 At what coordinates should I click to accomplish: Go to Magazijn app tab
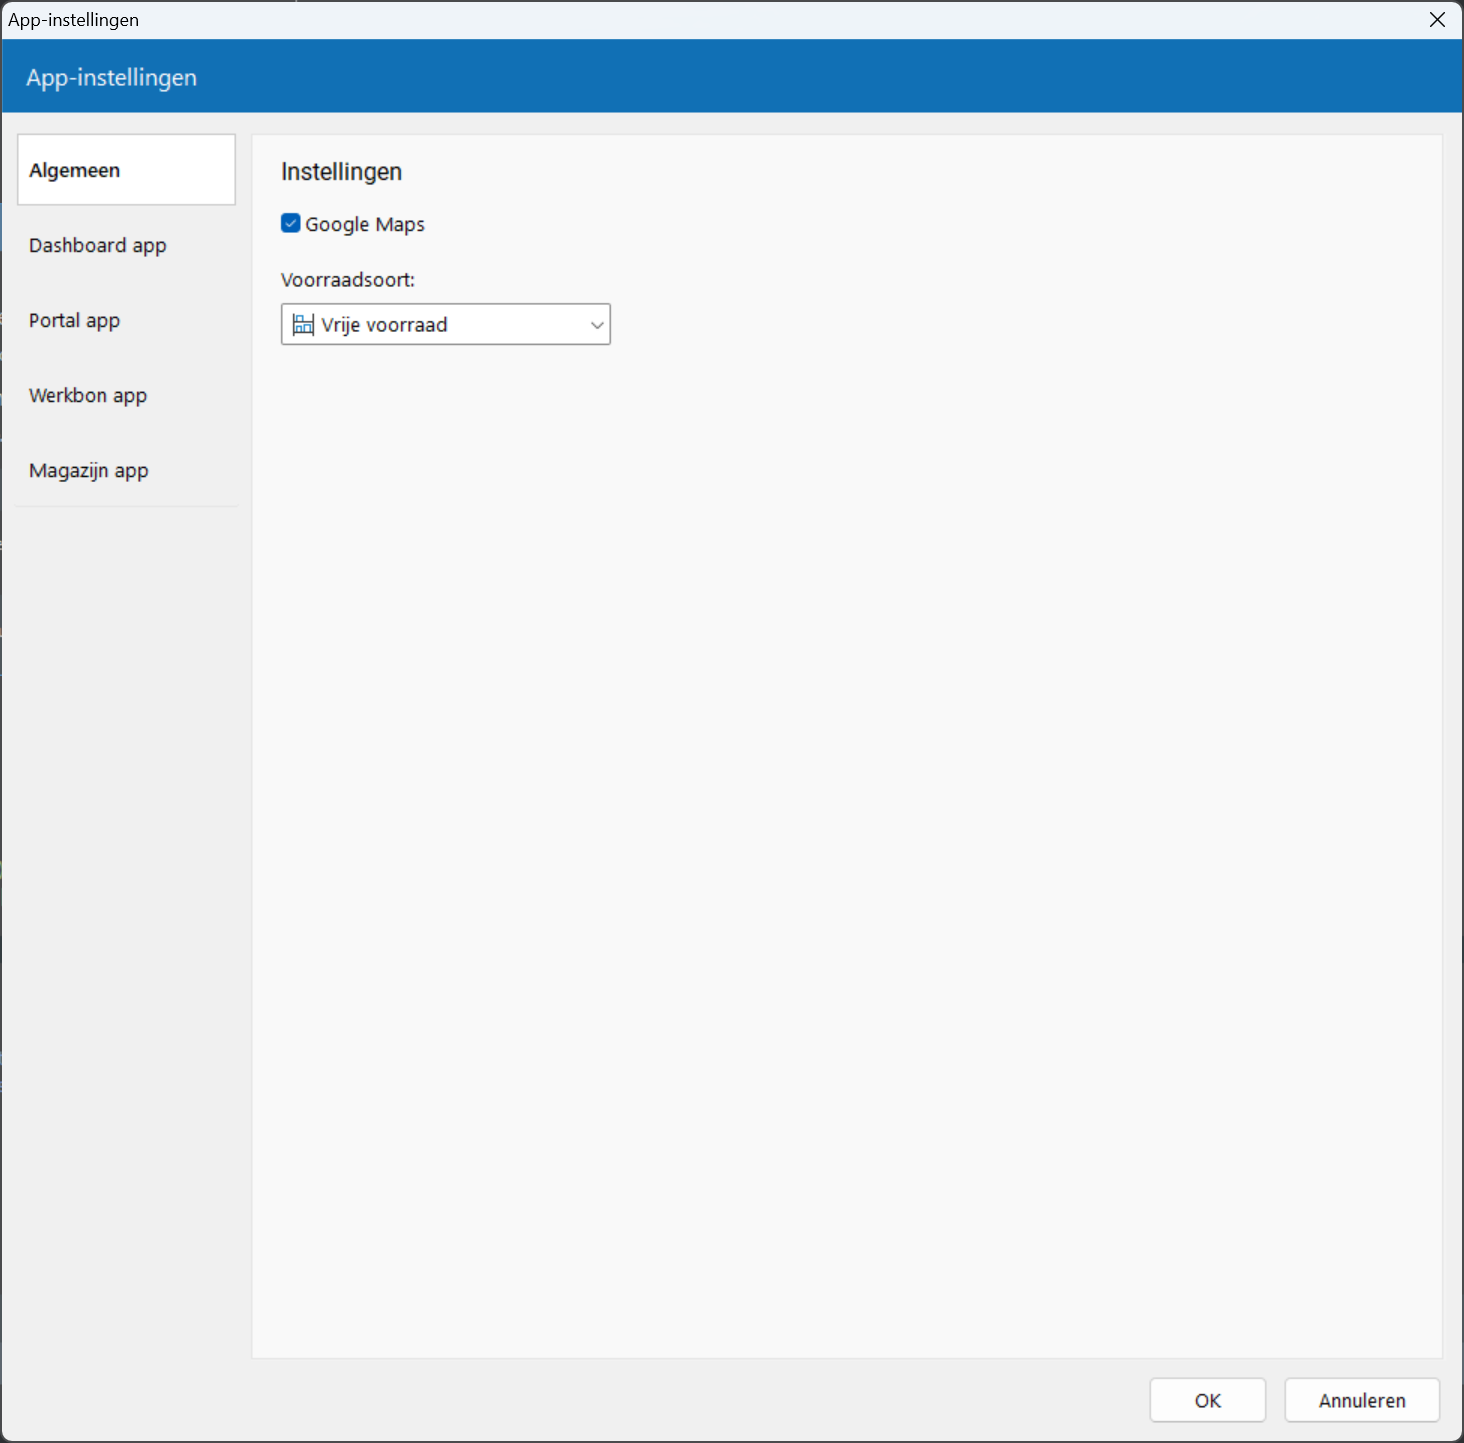click(x=126, y=470)
